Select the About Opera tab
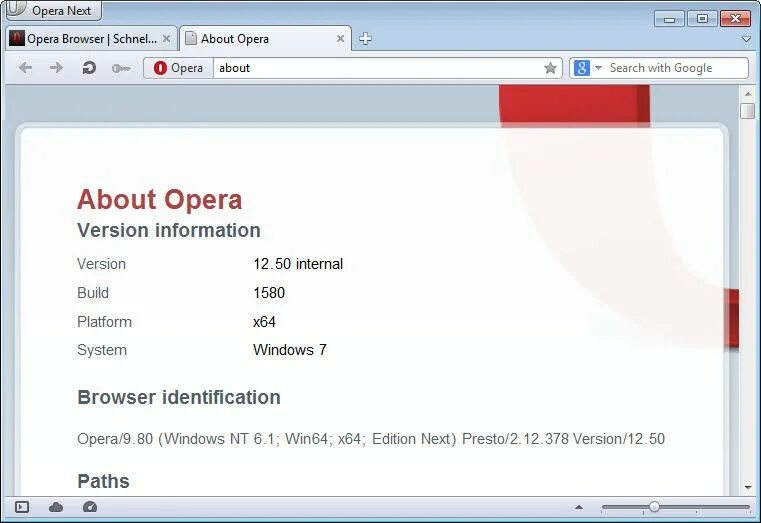The height and width of the screenshot is (523, 761). (265, 39)
